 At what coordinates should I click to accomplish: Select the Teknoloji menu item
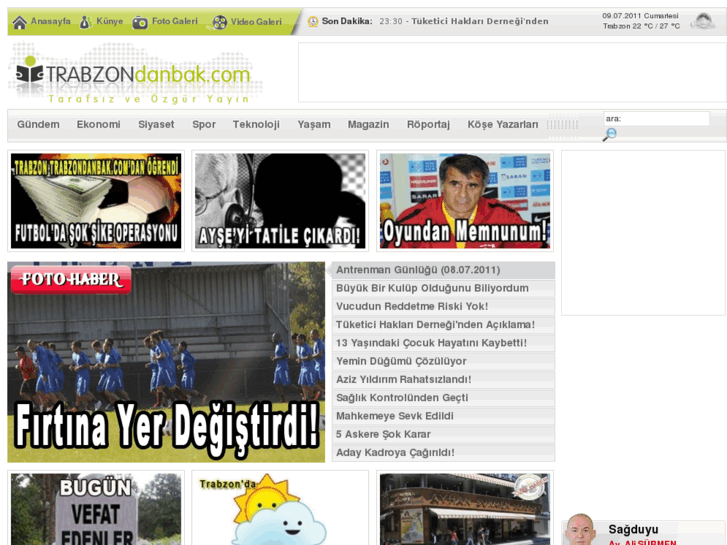[x=256, y=124]
